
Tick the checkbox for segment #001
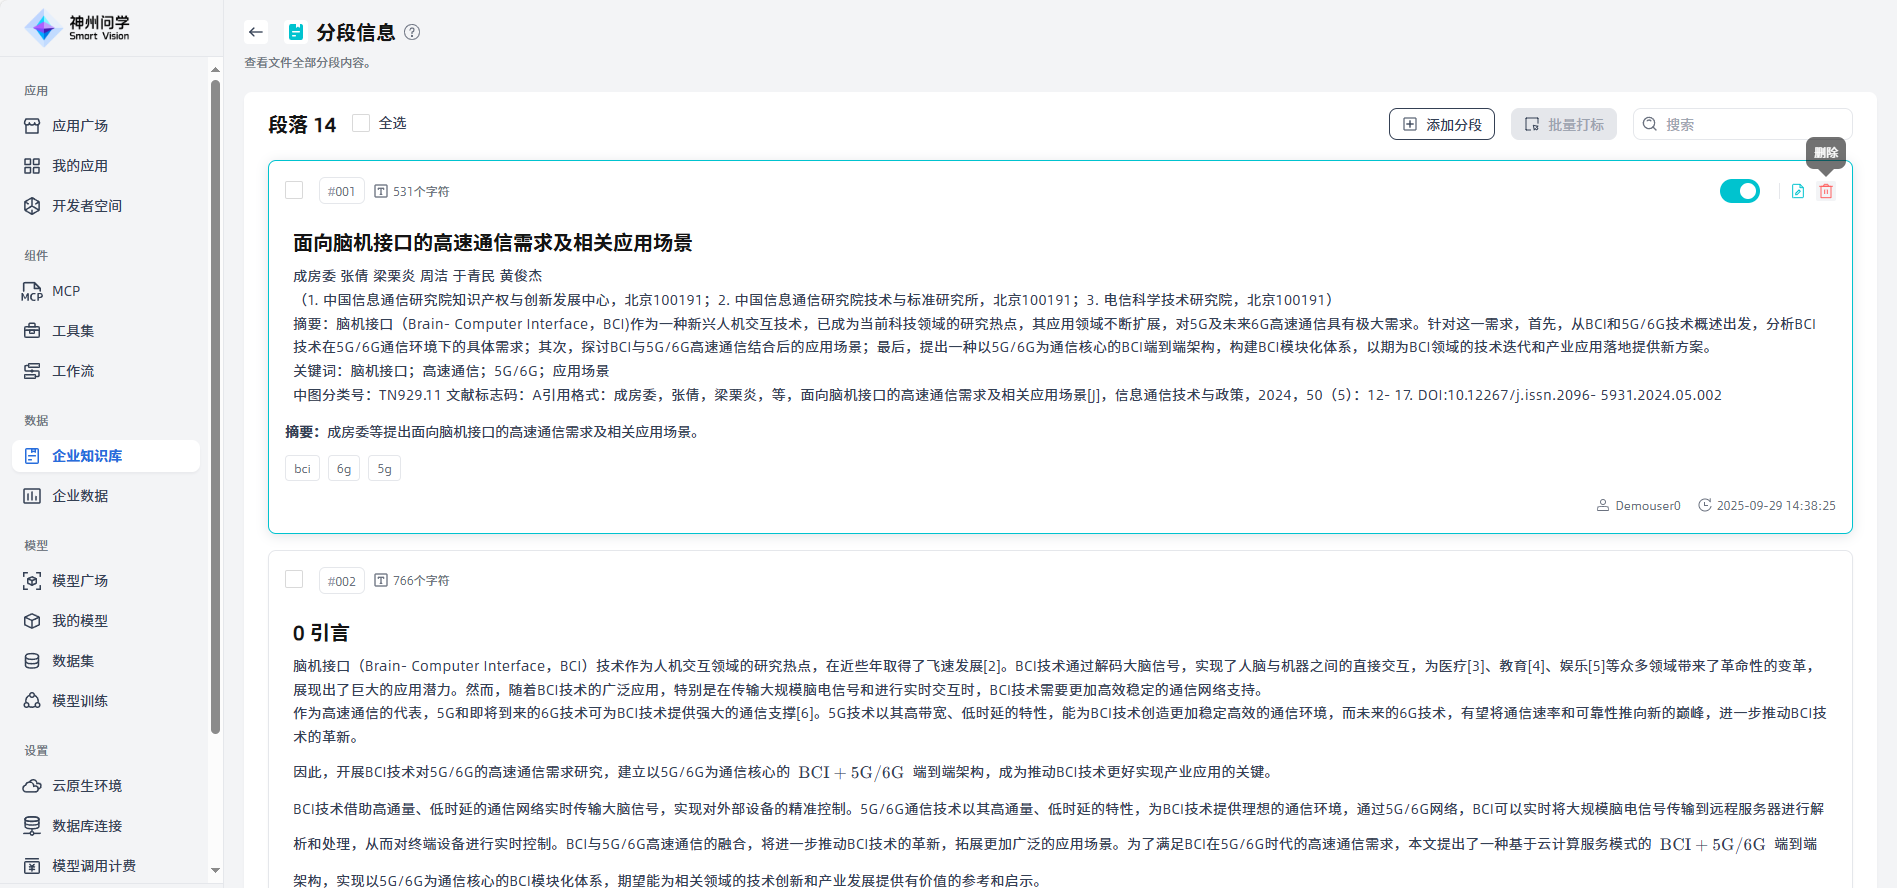pyautogui.click(x=294, y=190)
